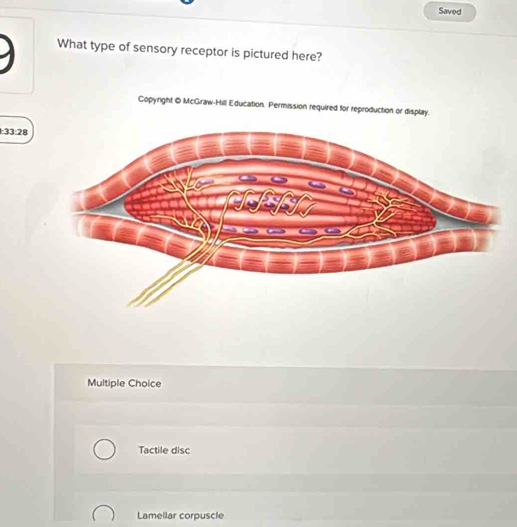The width and height of the screenshot is (517, 527).
Task: Click the Lamellar corpuscle answer text
Action: click(181, 515)
